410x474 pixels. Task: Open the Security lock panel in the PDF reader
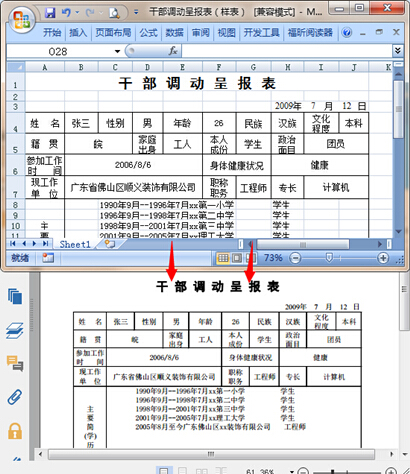[15, 431]
